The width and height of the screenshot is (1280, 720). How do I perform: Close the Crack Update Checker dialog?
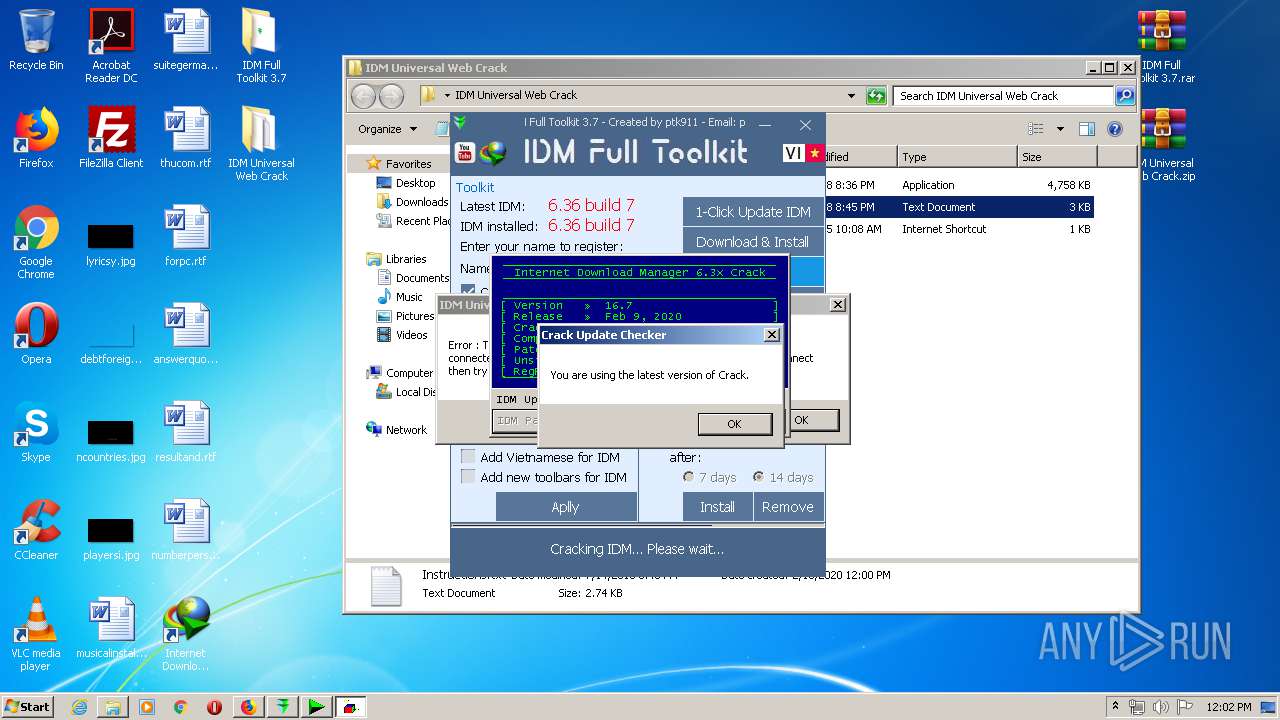[771, 335]
